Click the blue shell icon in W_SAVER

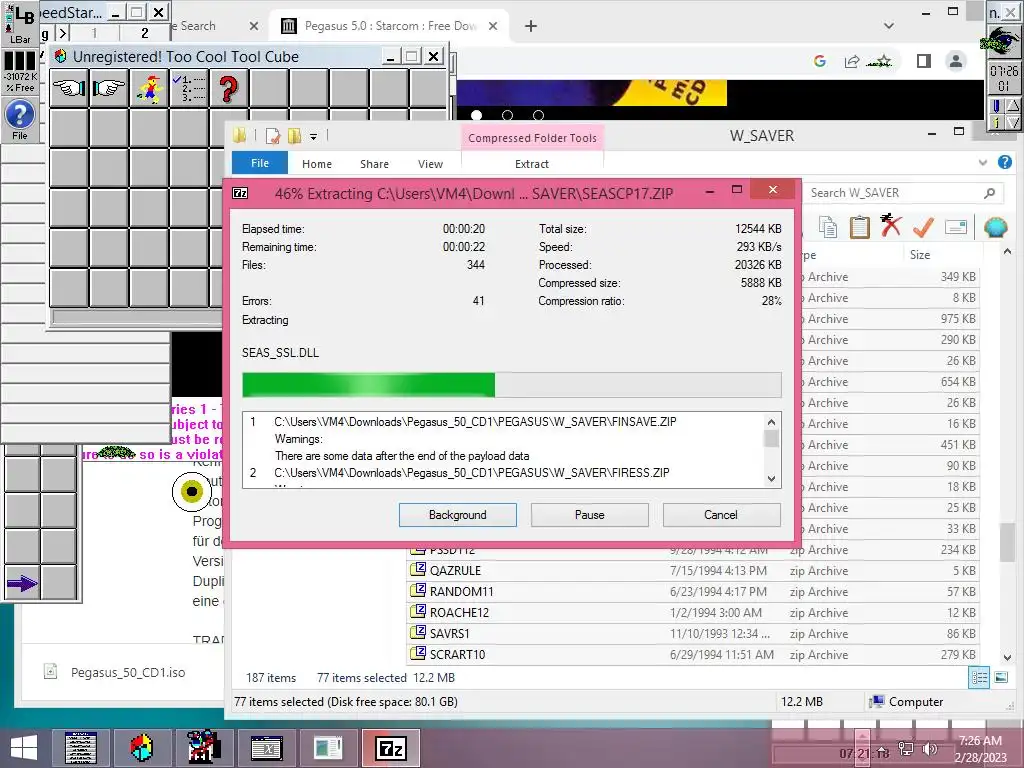(995, 227)
